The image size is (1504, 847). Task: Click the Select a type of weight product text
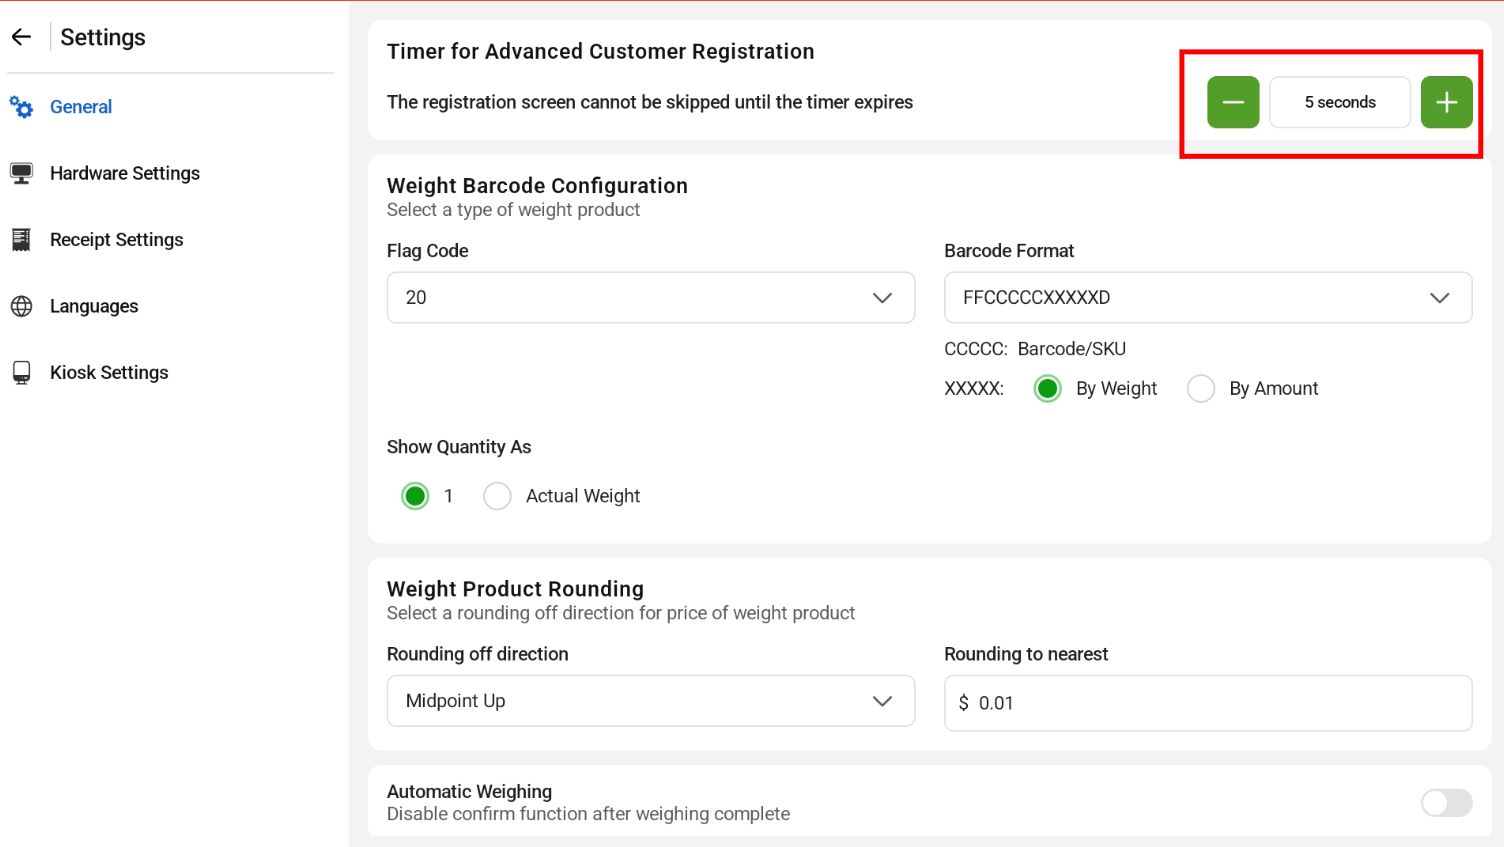point(513,210)
